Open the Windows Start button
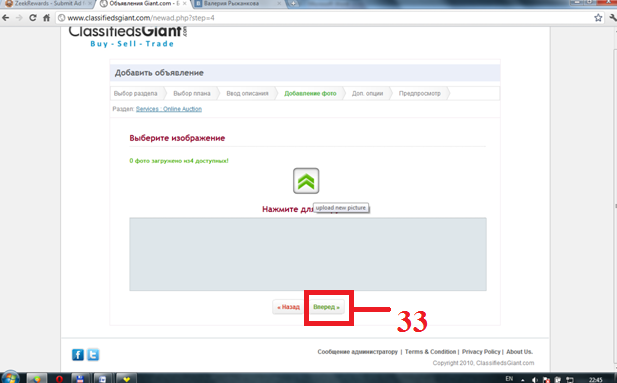 10,378
